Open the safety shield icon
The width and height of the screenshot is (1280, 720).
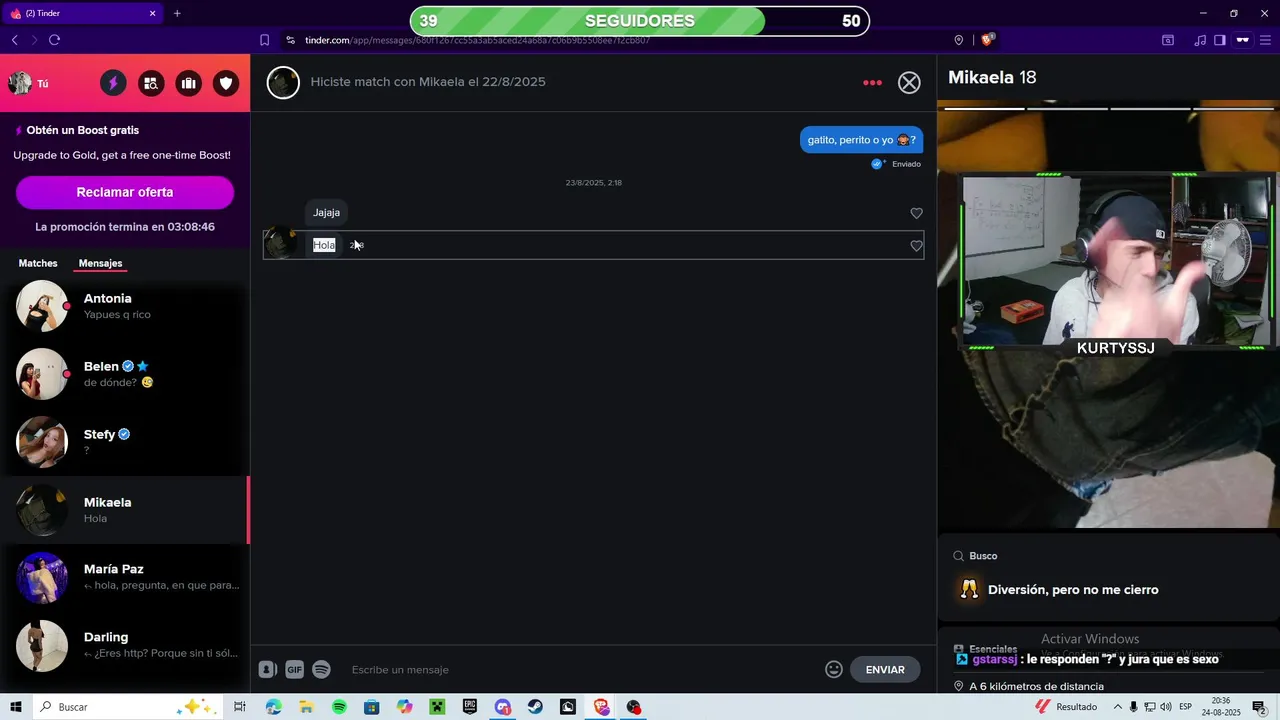pyautogui.click(x=227, y=84)
